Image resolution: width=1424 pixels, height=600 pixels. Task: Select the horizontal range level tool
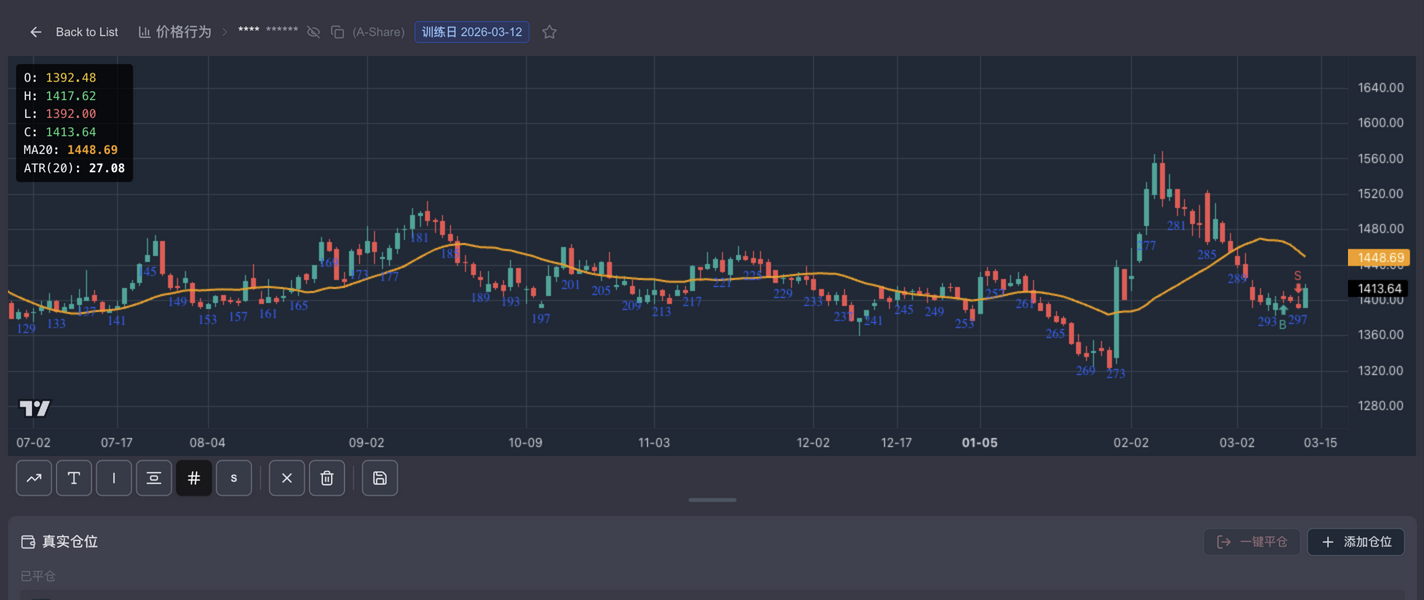click(154, 478)
